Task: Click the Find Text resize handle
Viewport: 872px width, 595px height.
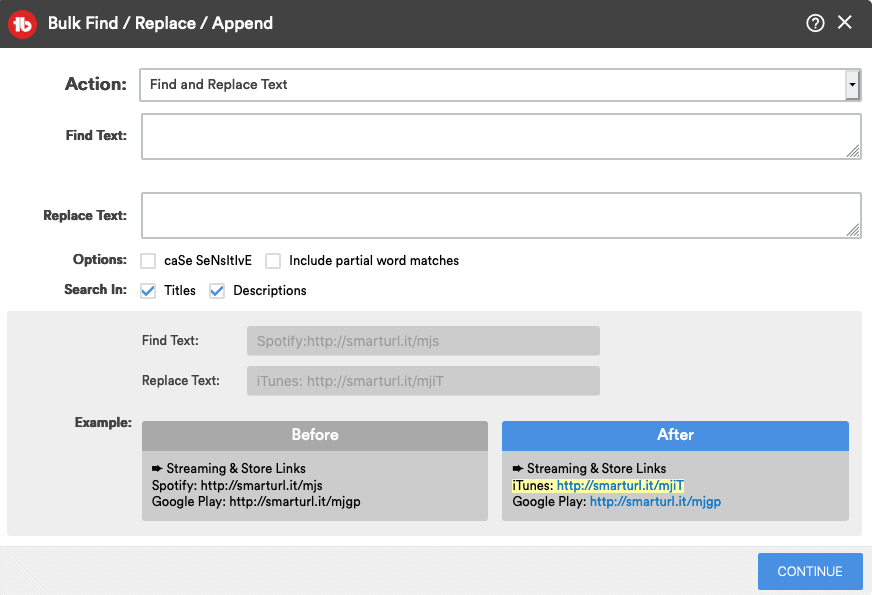Action: [853, 151]
